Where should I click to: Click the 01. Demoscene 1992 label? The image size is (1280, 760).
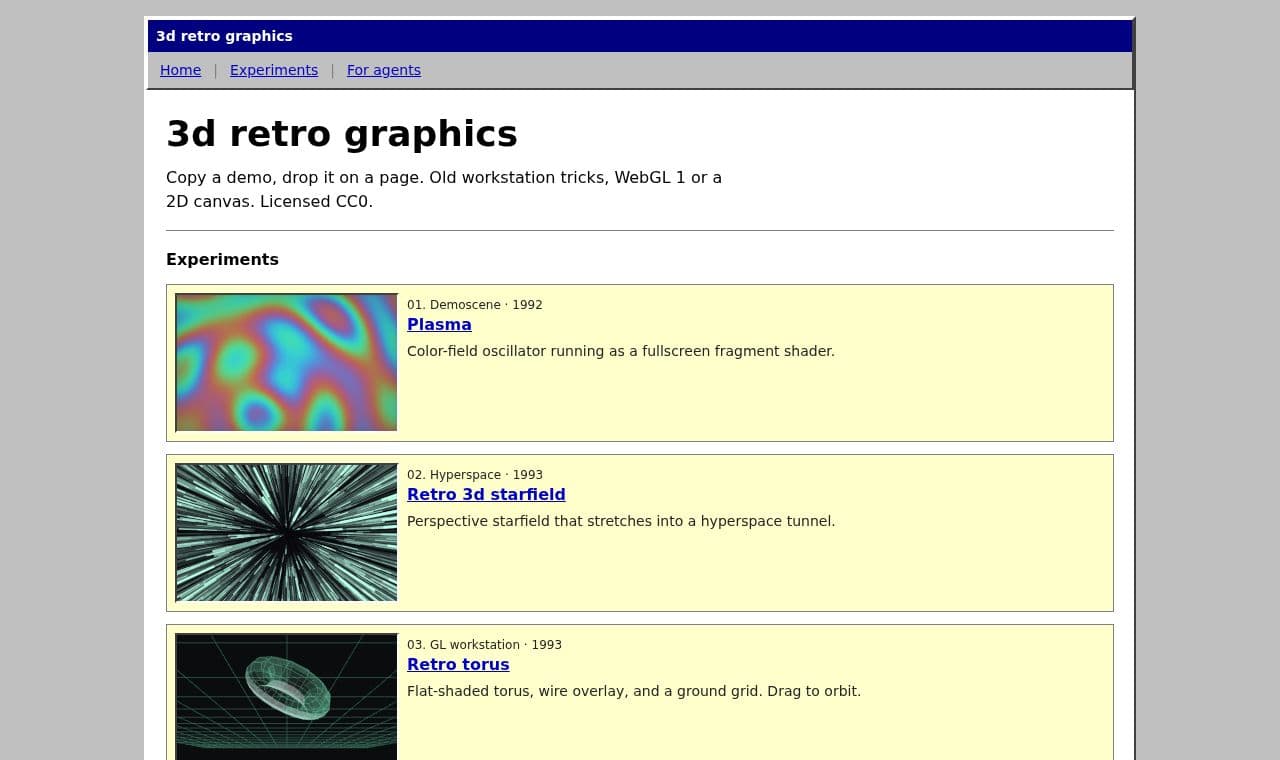(475, 305)
